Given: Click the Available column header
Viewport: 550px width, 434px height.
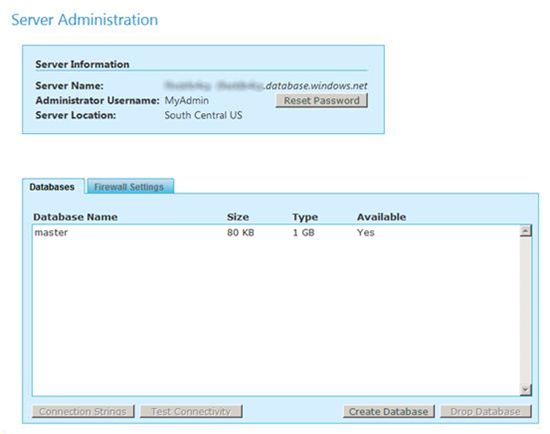Looking at the screenshot, I should pyautogui.click(x=381, y=217).
